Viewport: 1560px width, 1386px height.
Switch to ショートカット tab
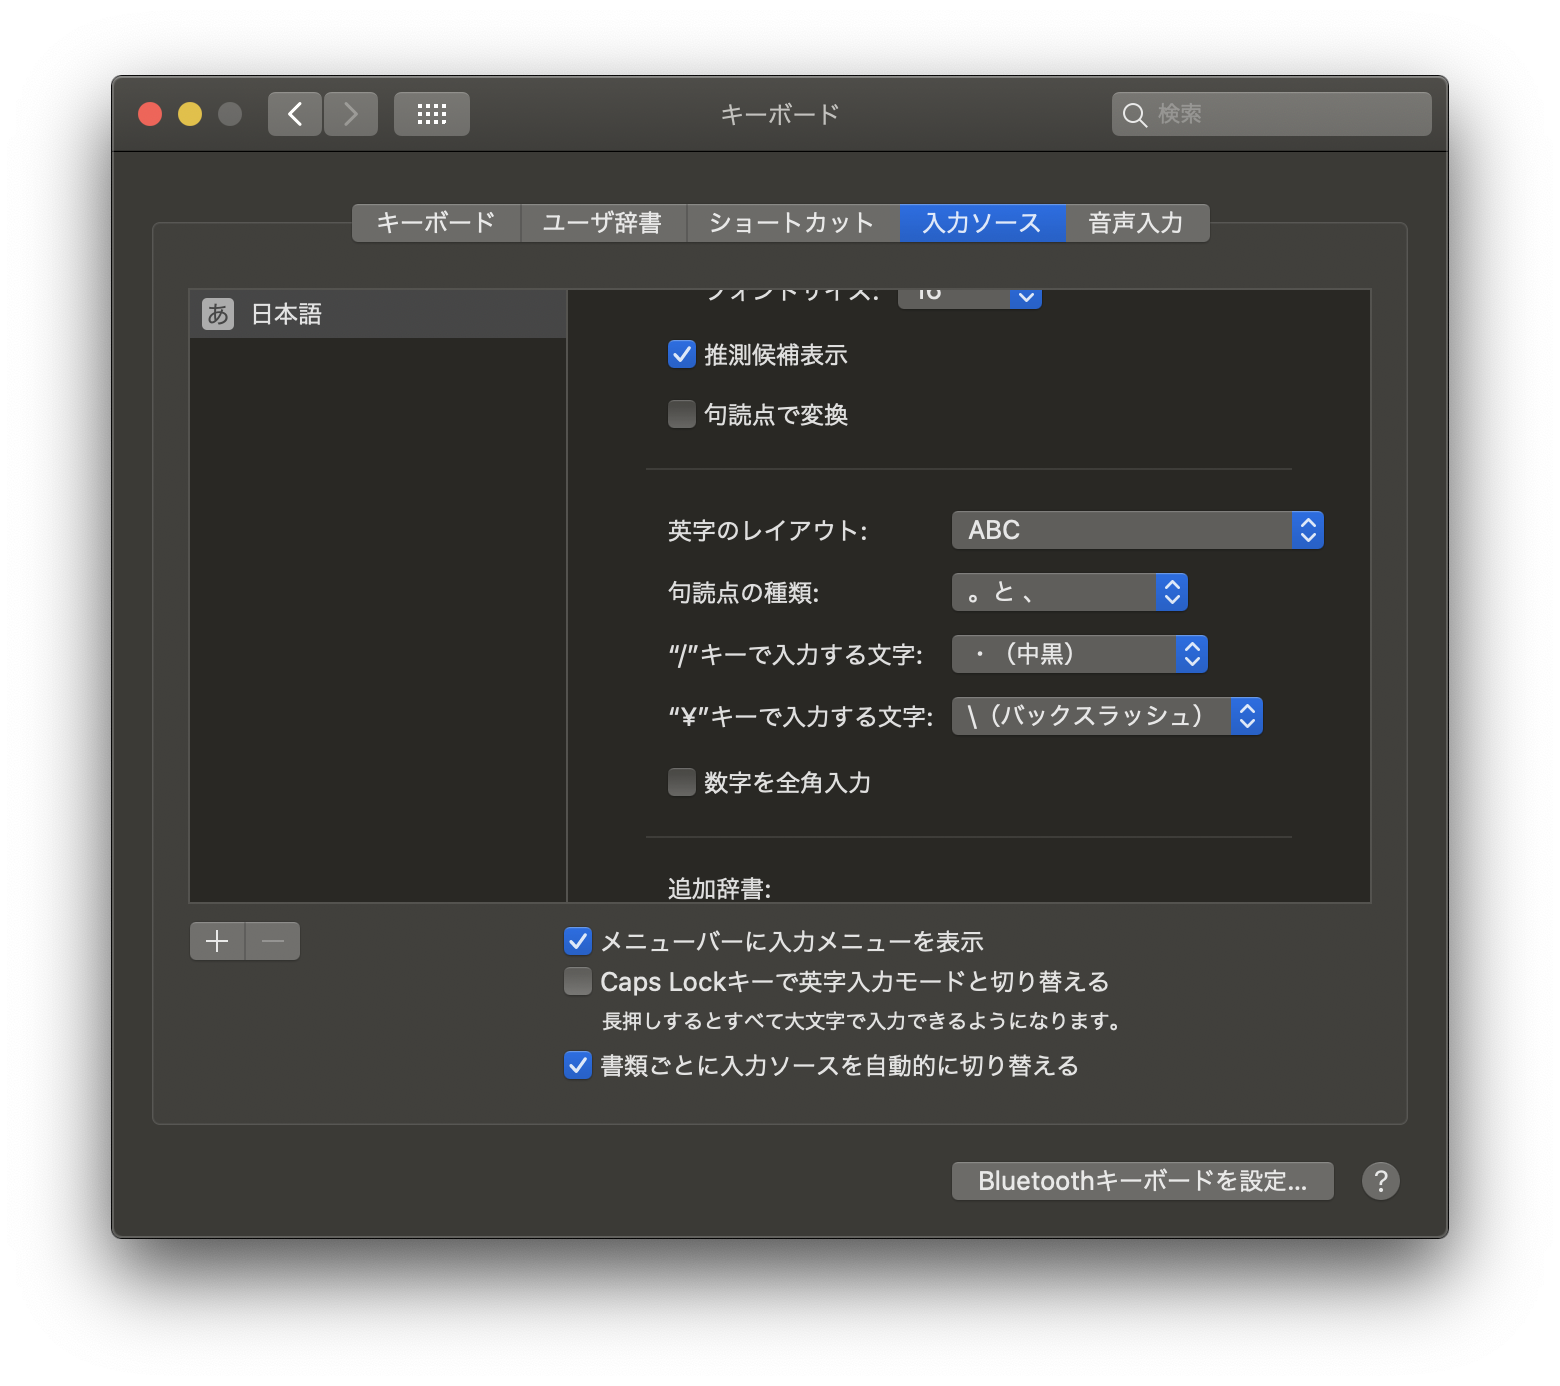tap(793, 223)
